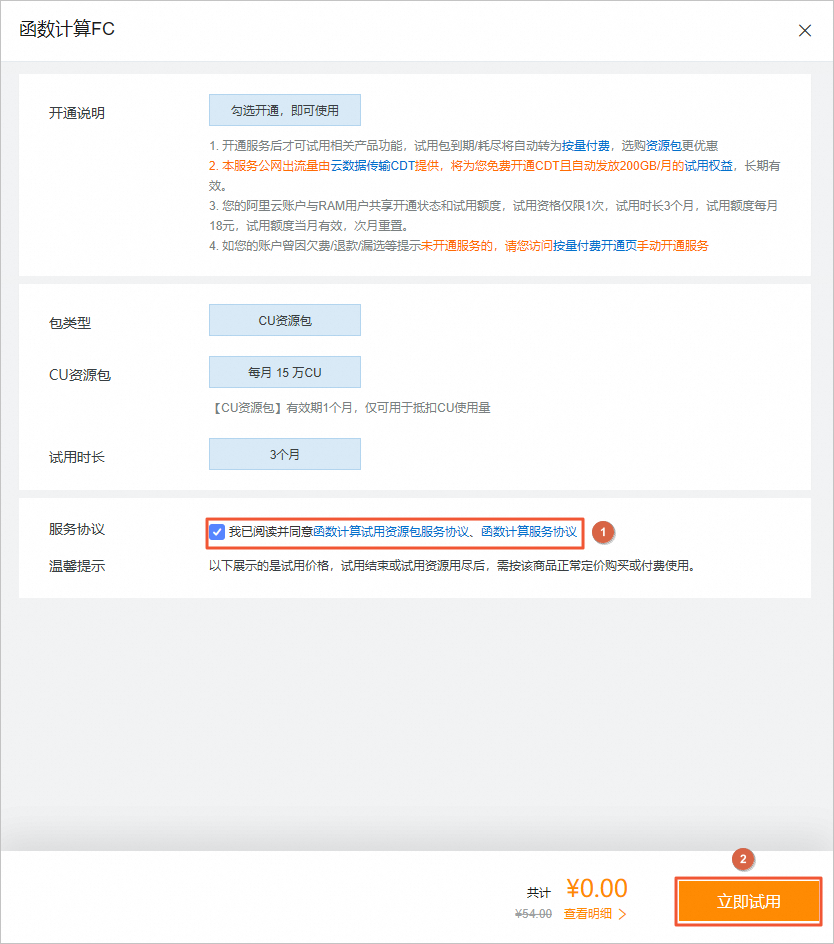Click the CU资源包 row label on the left

(79, 375)
